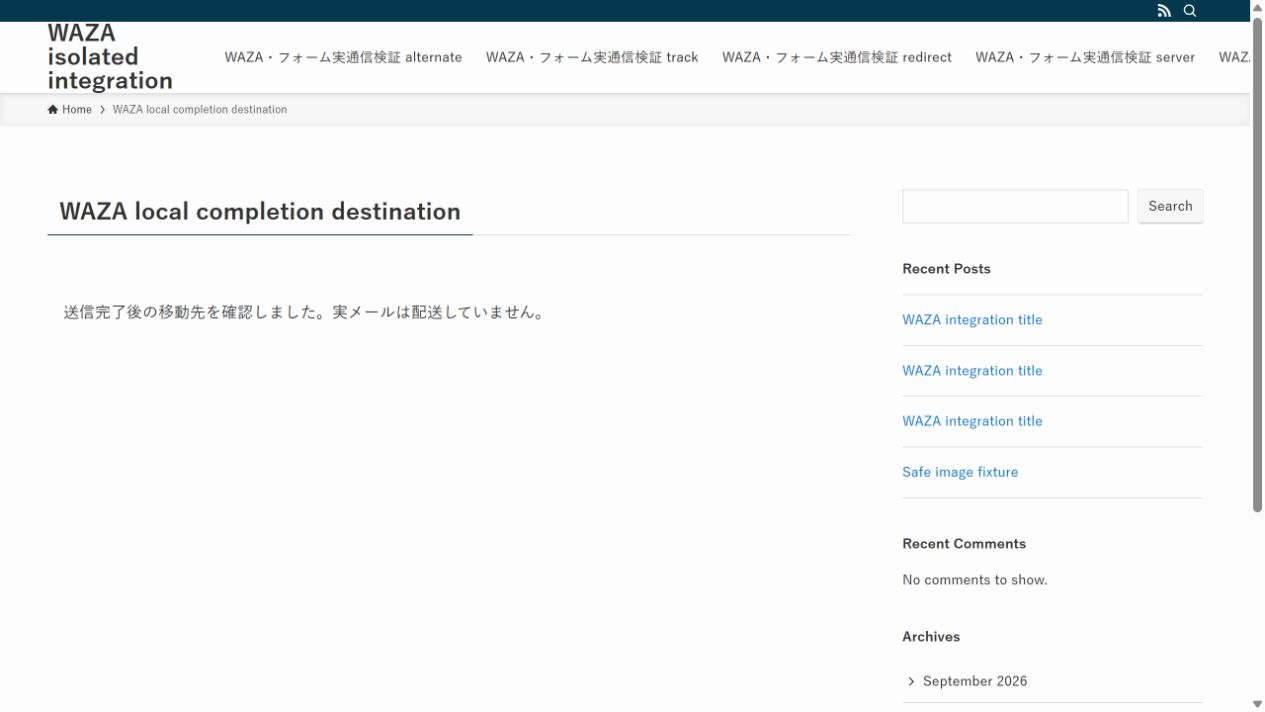This screenshot has width=1265, height=712.
Task: Click the Search button
Action: (x=1170, y=206)
